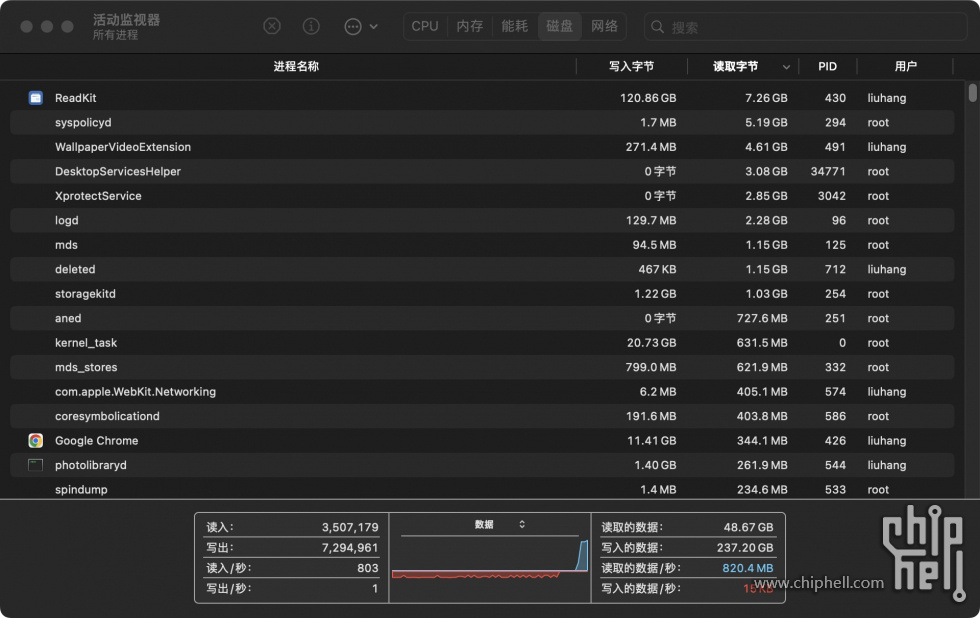Screen dimensions: 980x618
Task: Click the 写出 7,294,961 statistic
Action: click(292, 547)
